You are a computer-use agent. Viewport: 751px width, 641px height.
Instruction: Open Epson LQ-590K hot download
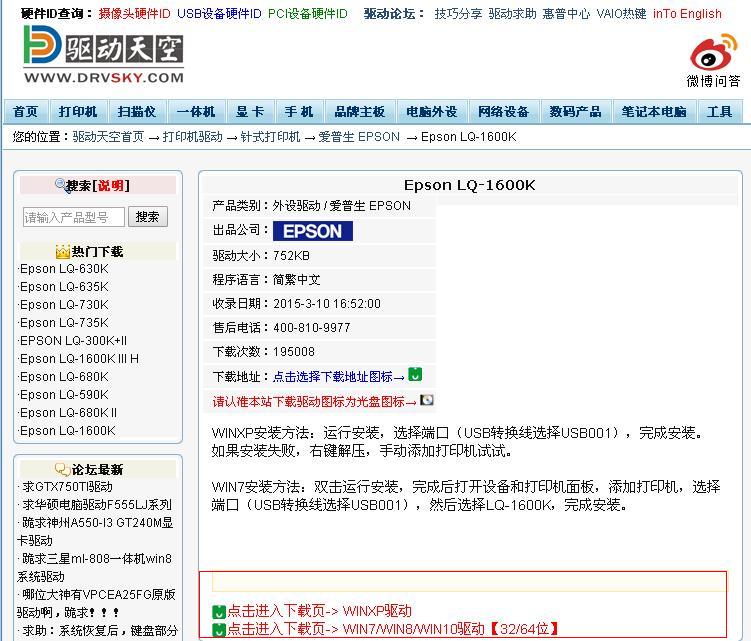pos(64,395)
